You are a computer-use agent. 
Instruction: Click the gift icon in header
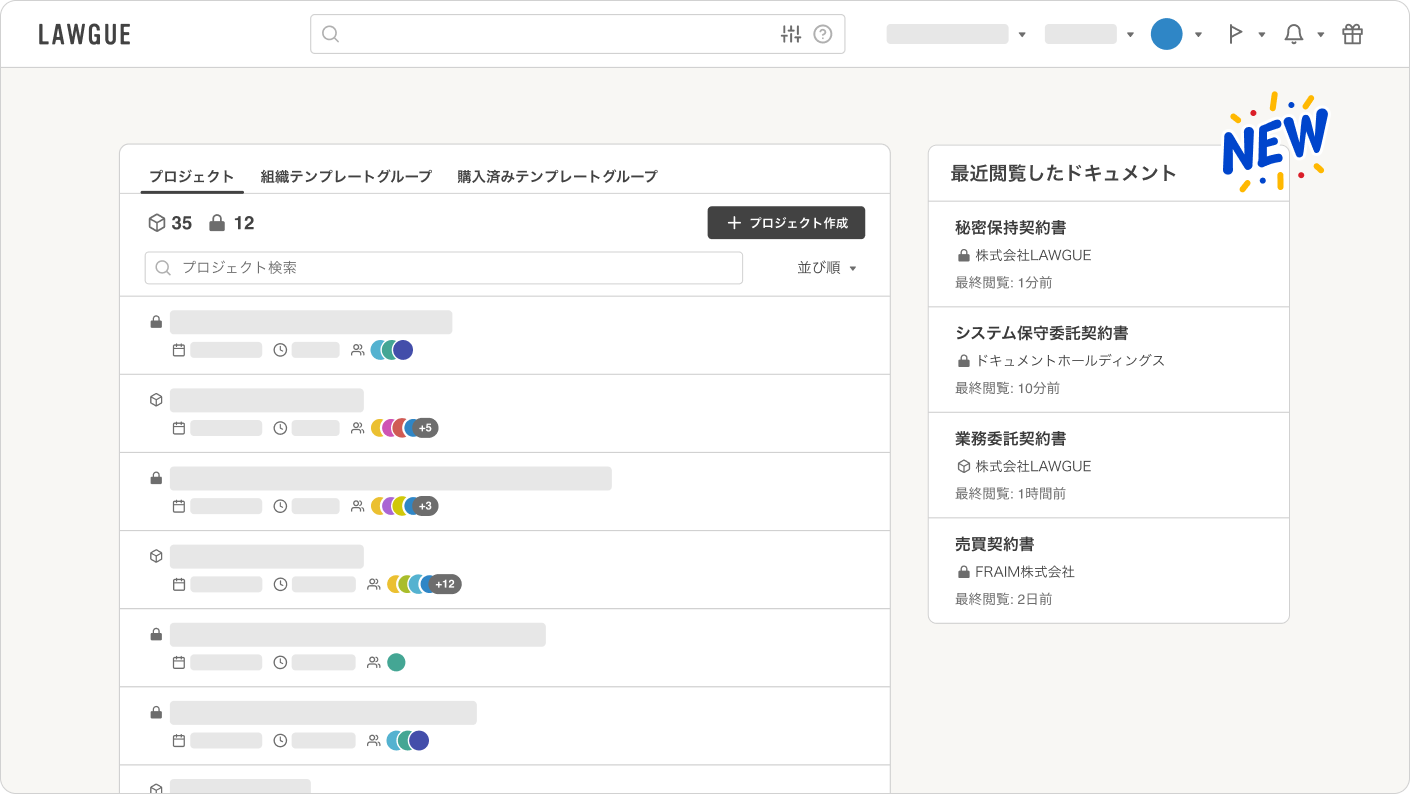click(x=1352, y=34)
